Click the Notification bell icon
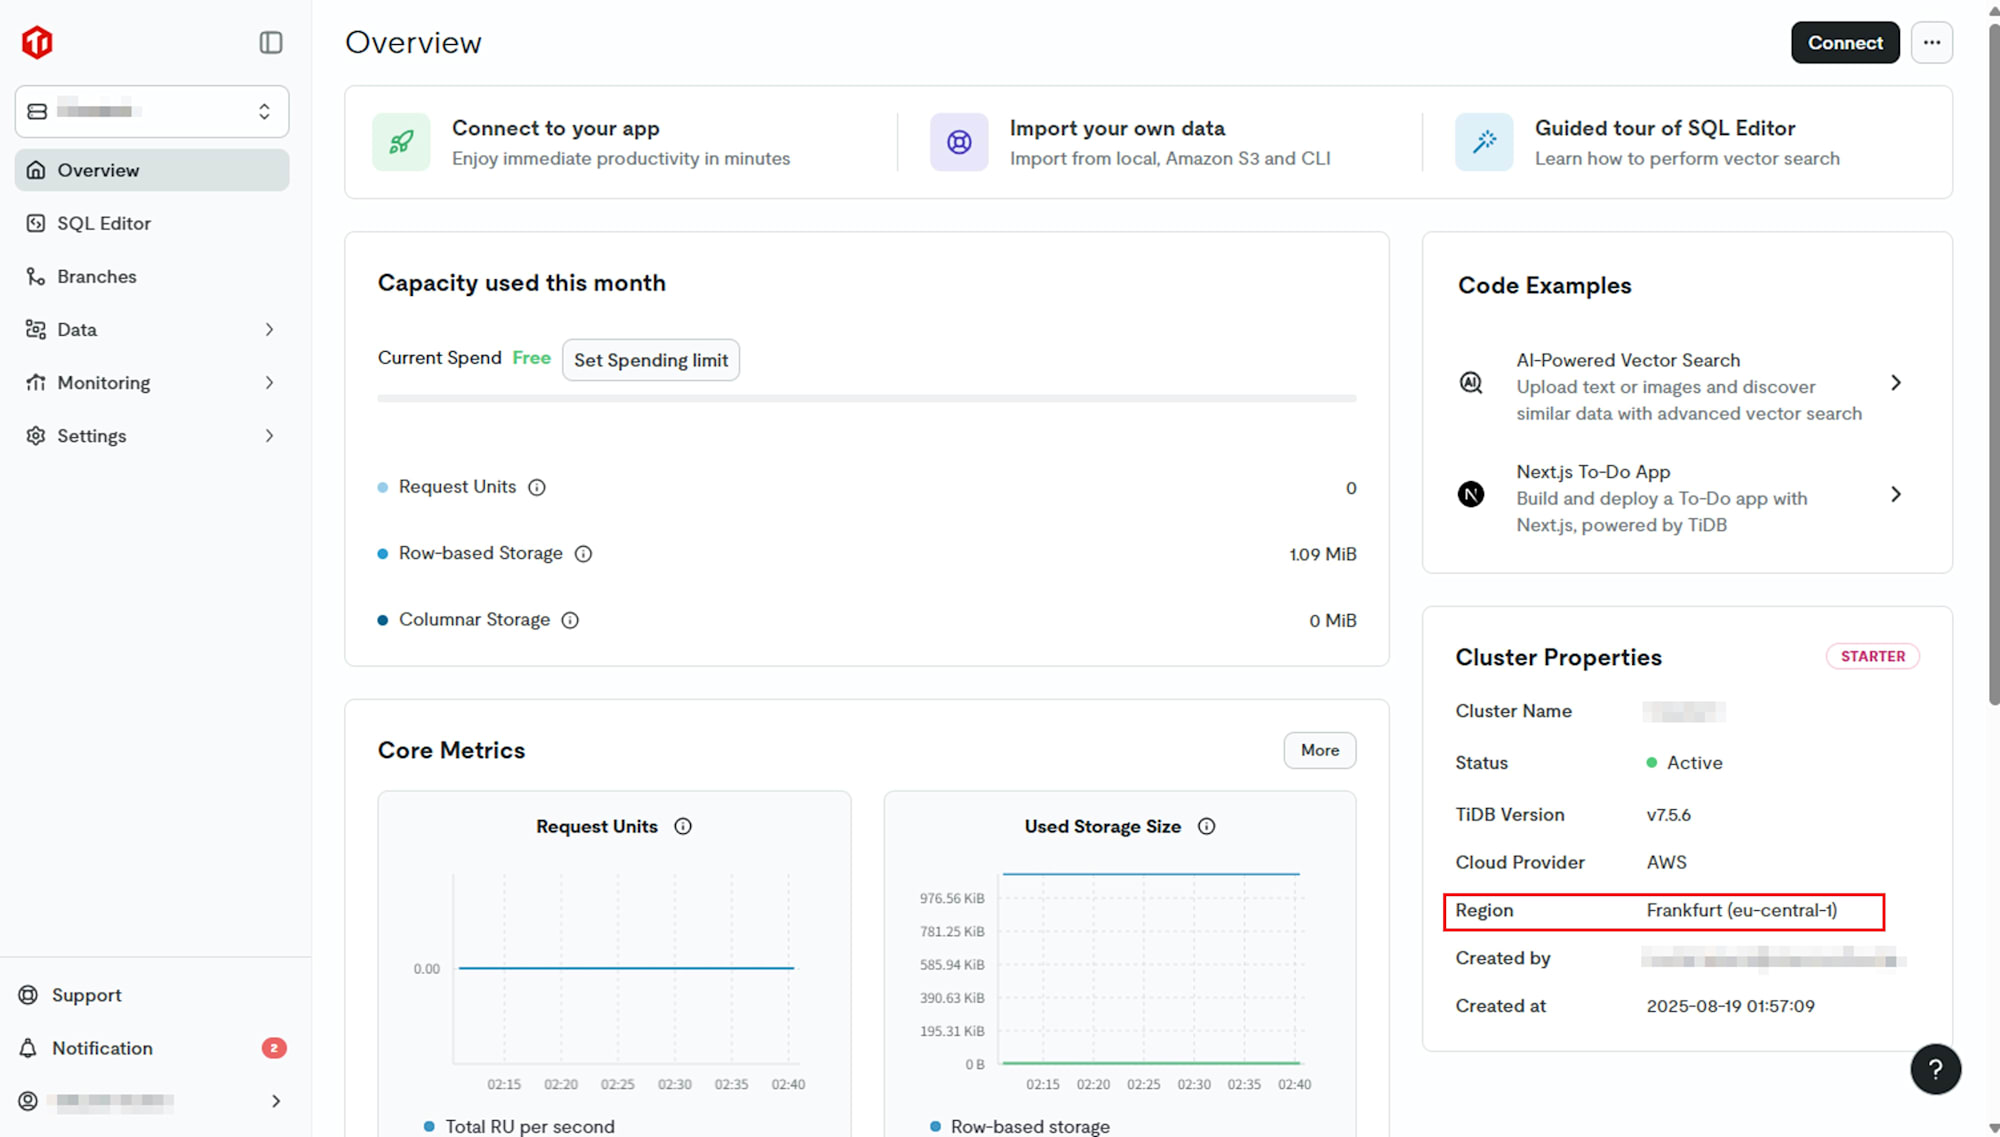 pos(28,1048)
